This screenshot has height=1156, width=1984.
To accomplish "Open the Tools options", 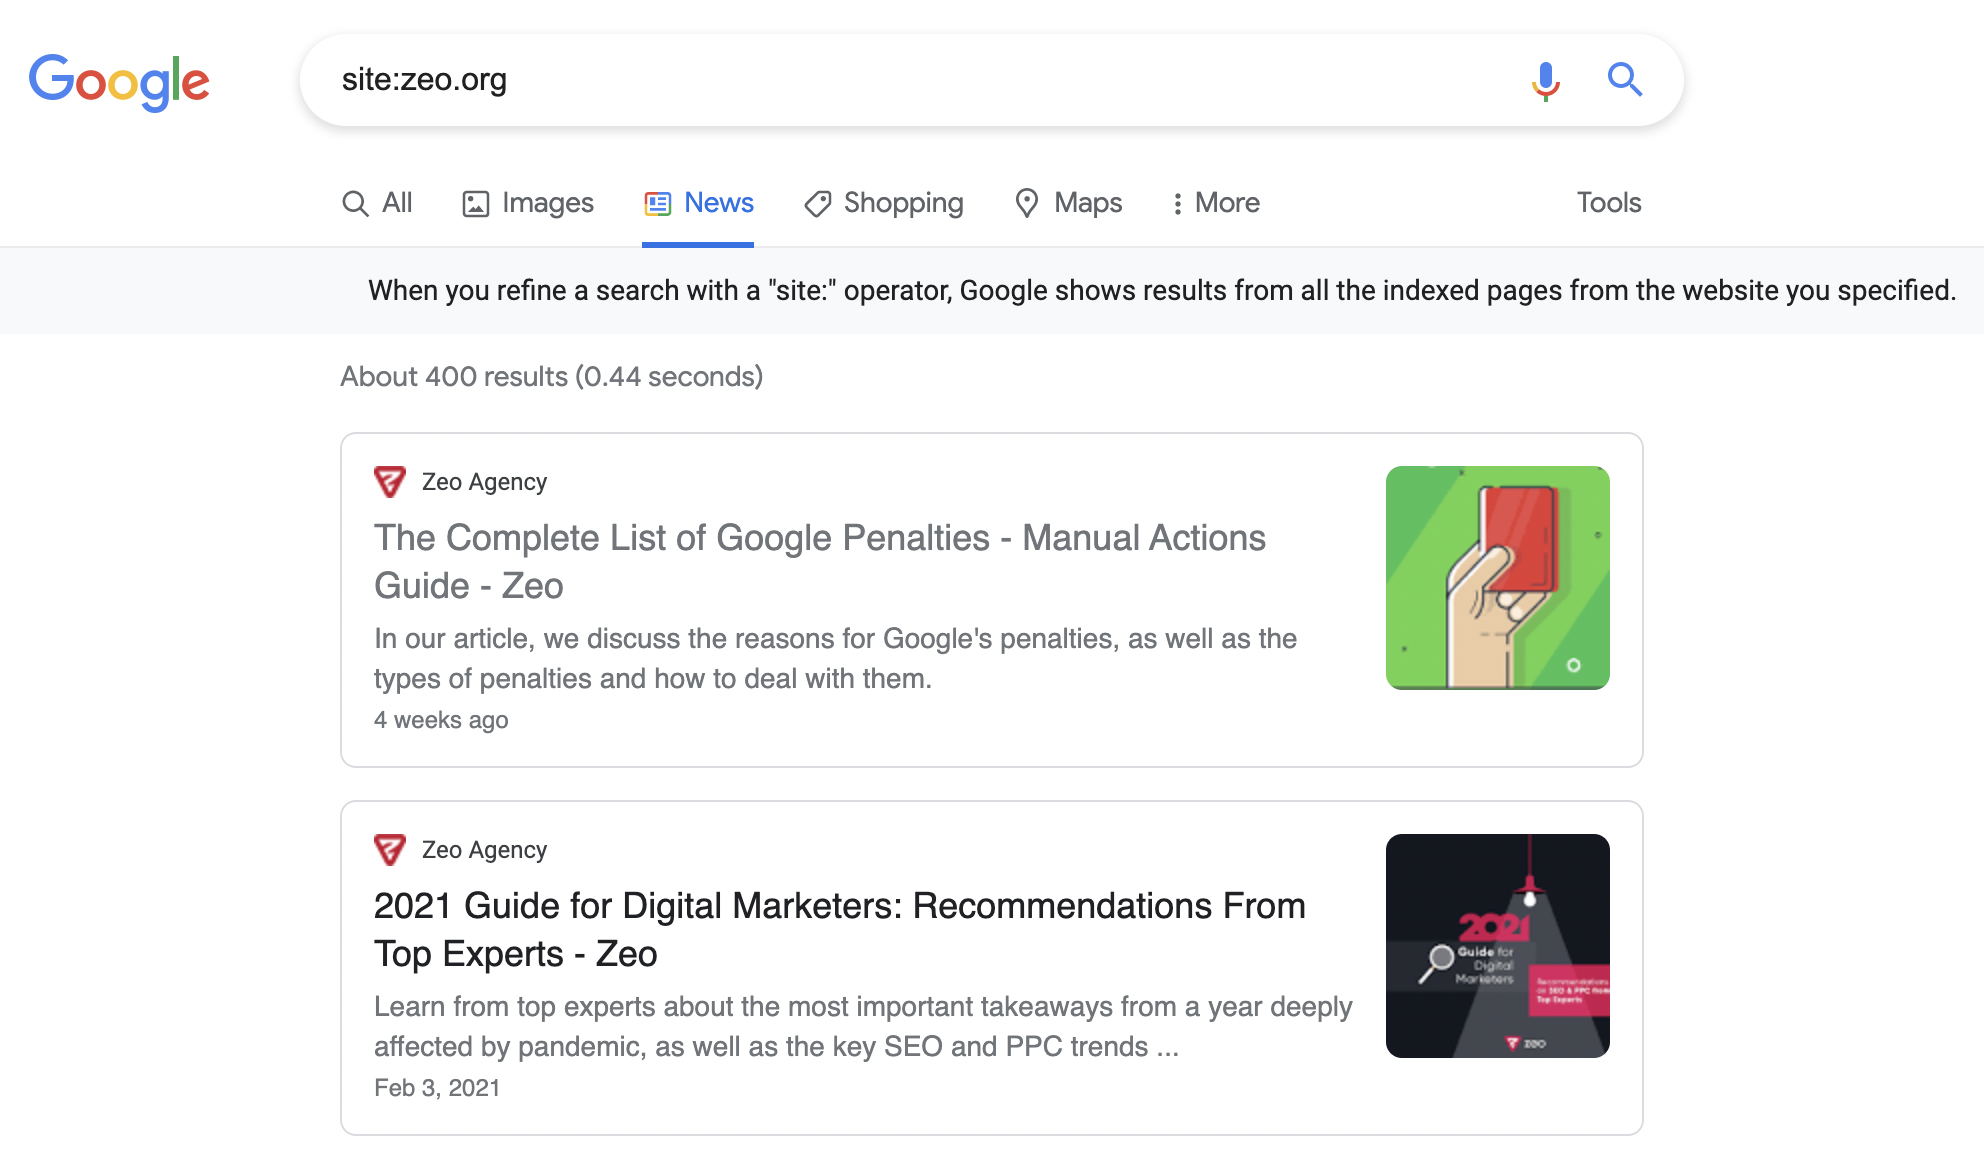I will click(1609, 203).
